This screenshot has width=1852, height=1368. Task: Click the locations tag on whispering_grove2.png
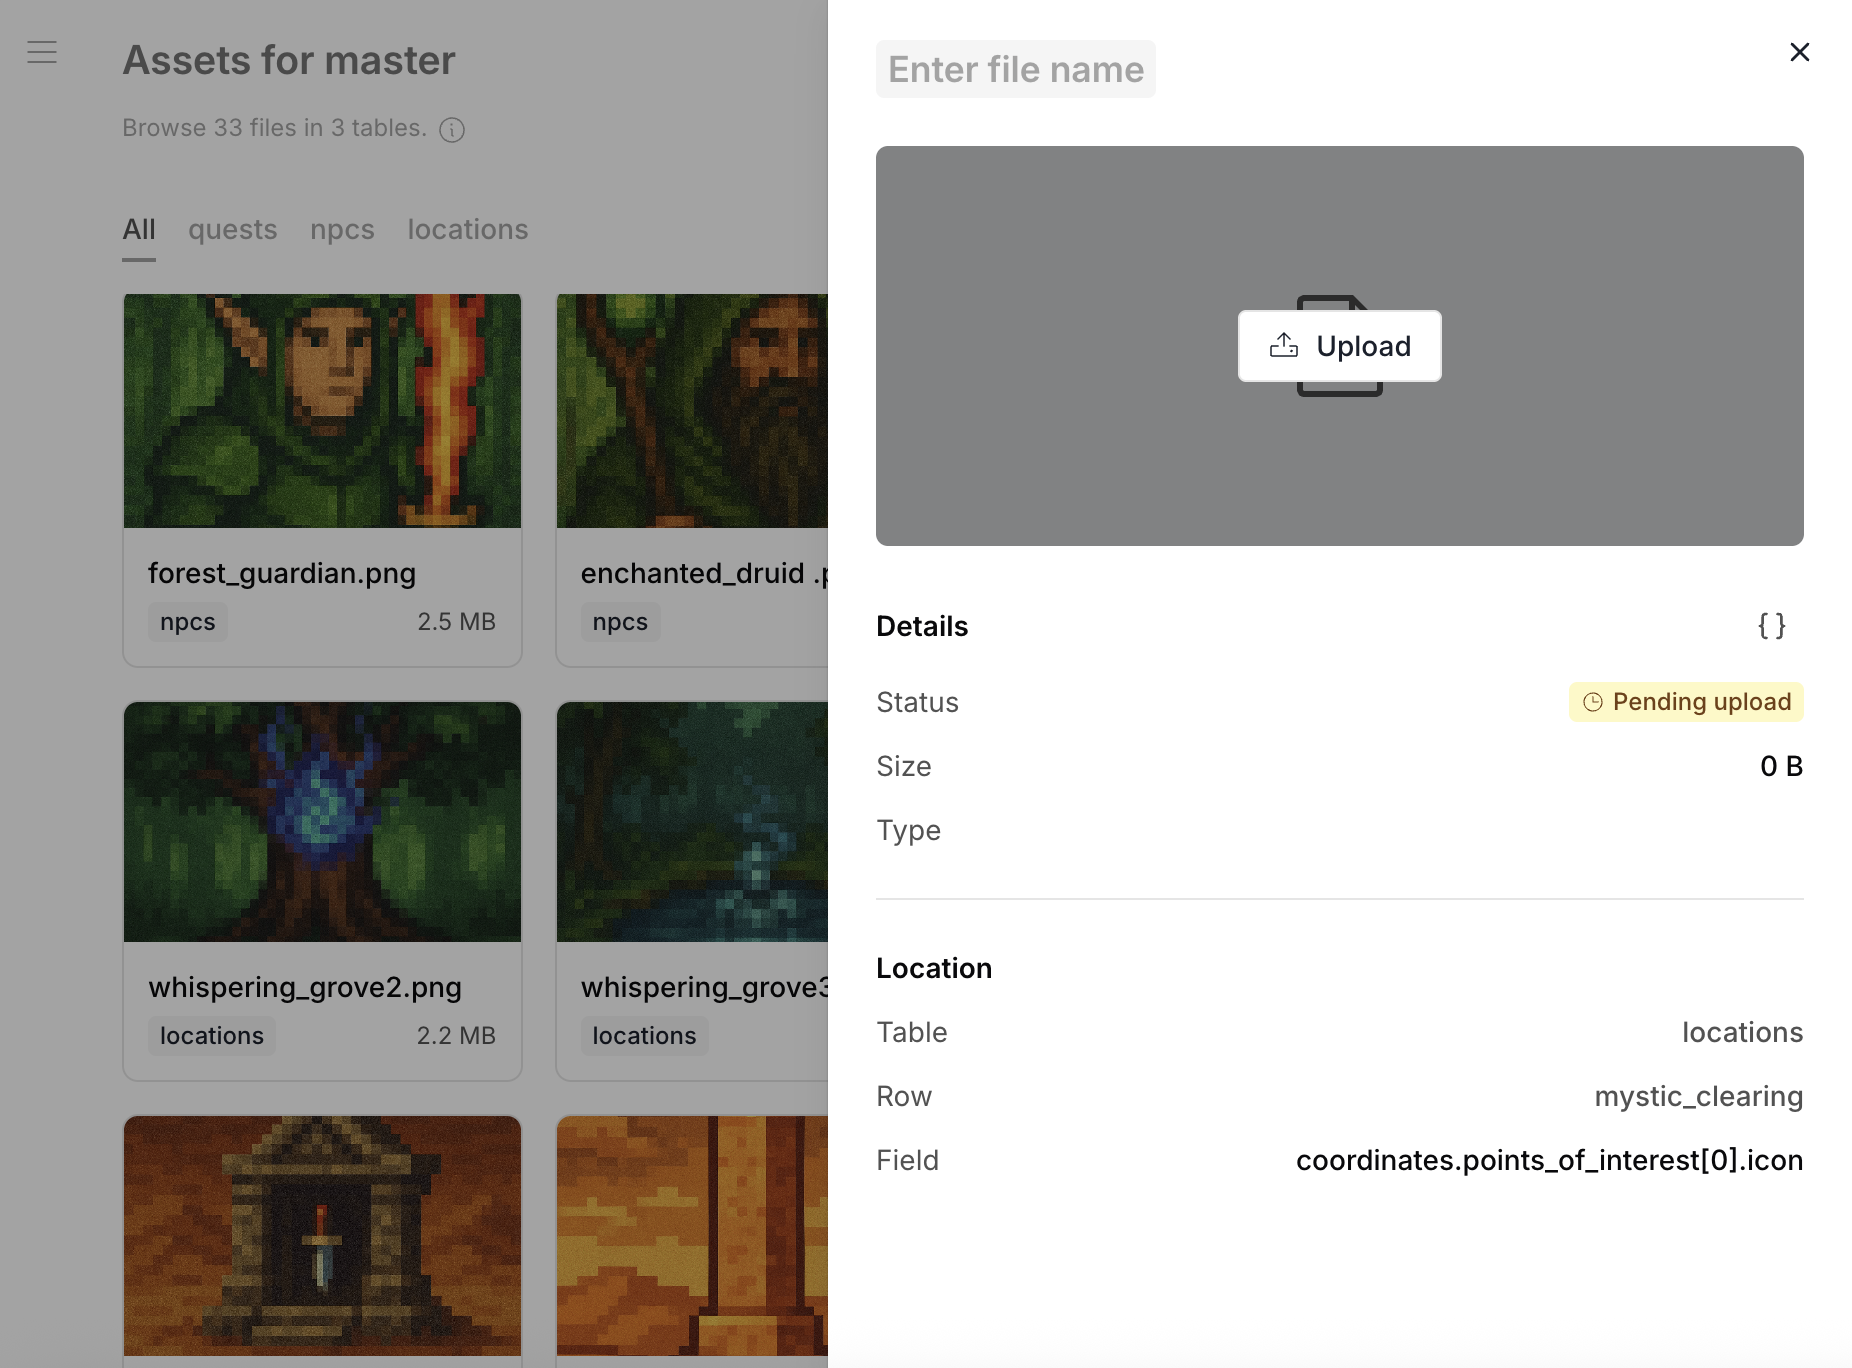211,1035
